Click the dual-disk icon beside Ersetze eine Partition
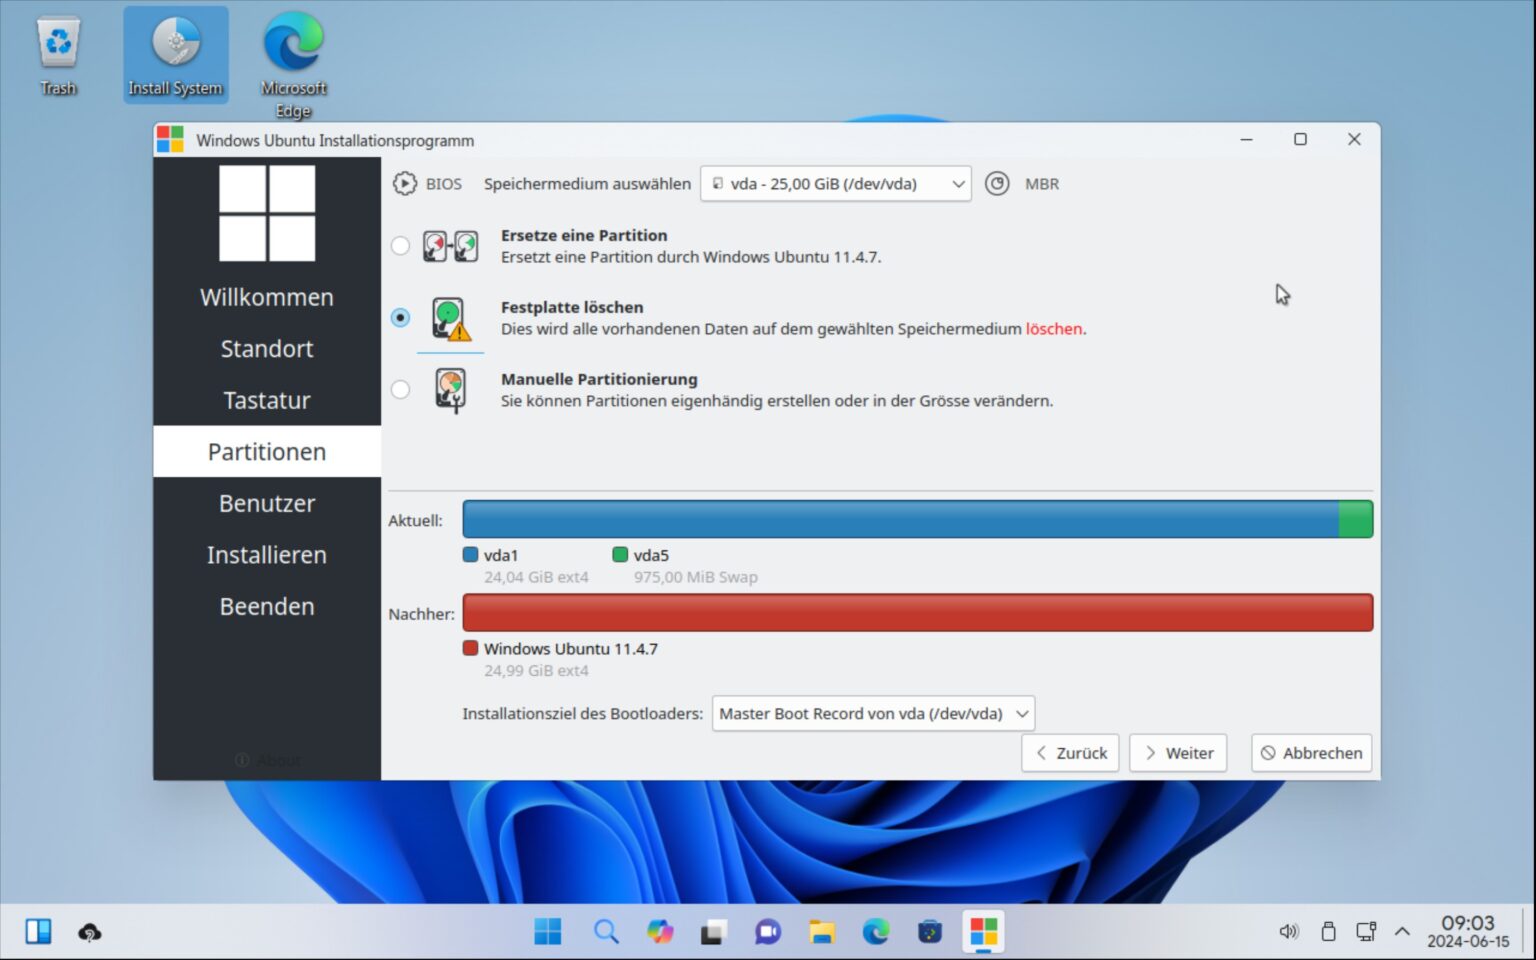 coord(449,245)
